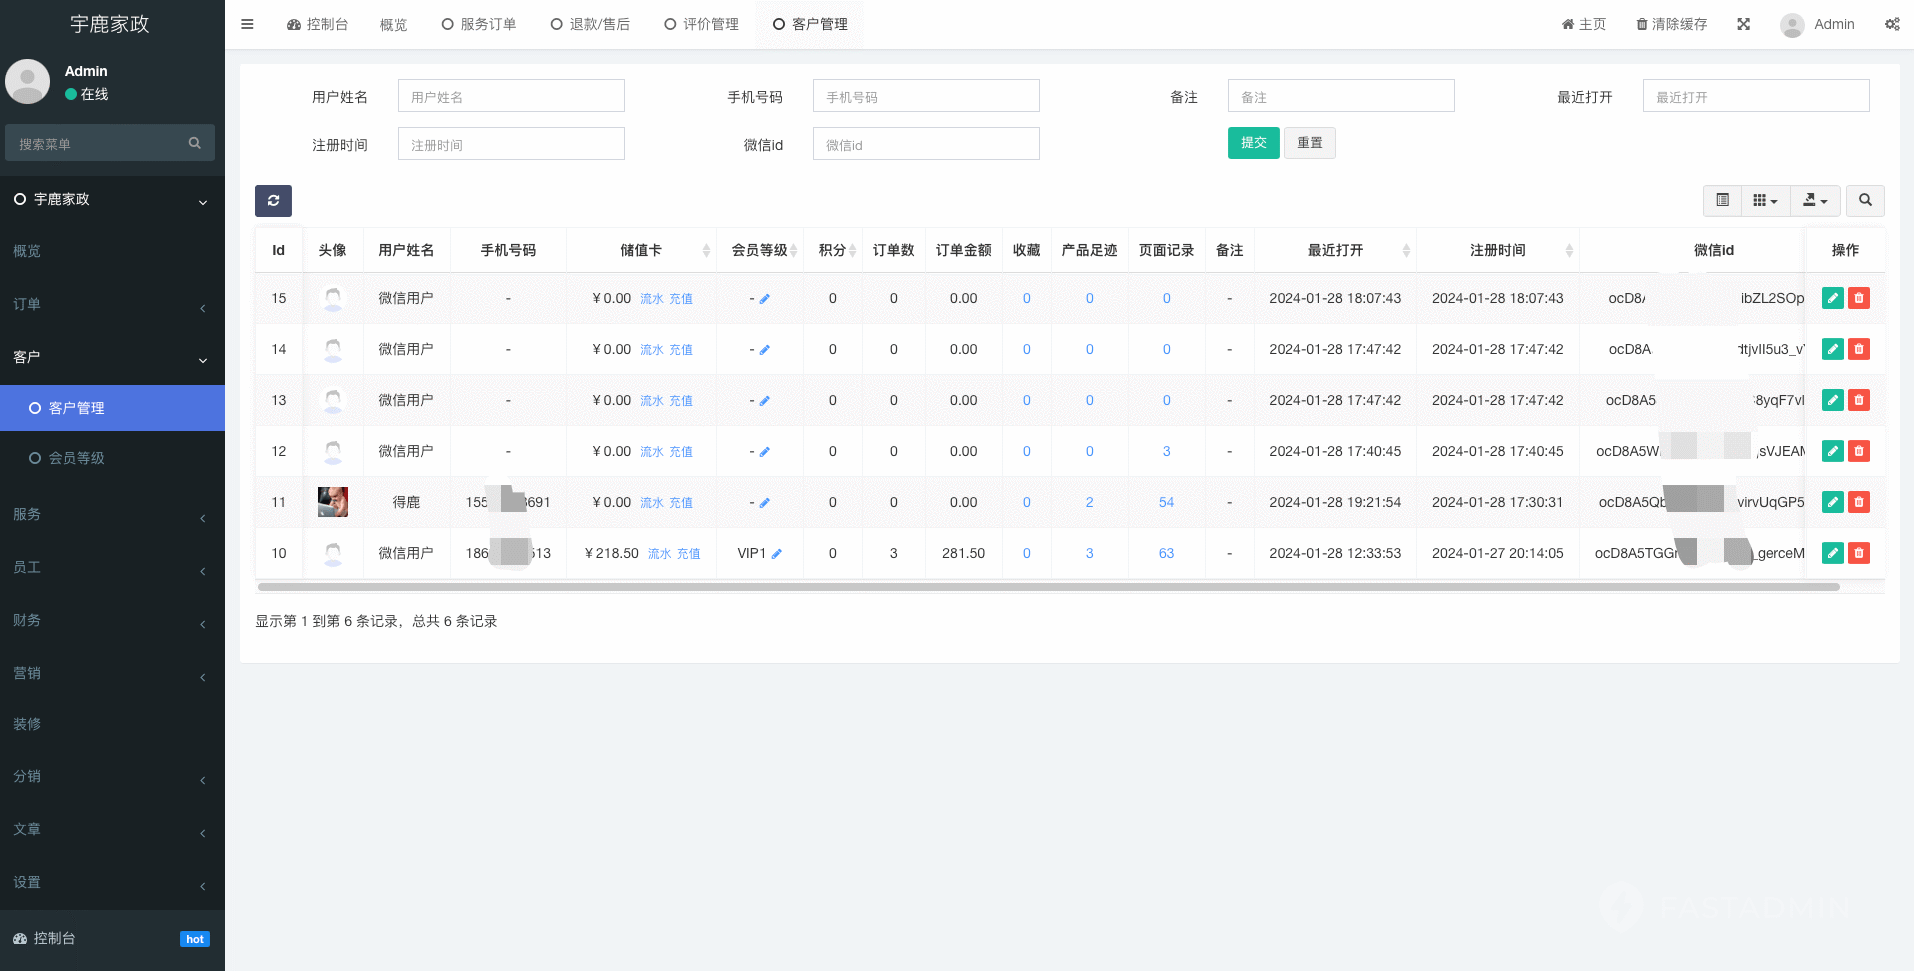Toggle the sidebar hamburger menu icon

(x=247, y=24)
